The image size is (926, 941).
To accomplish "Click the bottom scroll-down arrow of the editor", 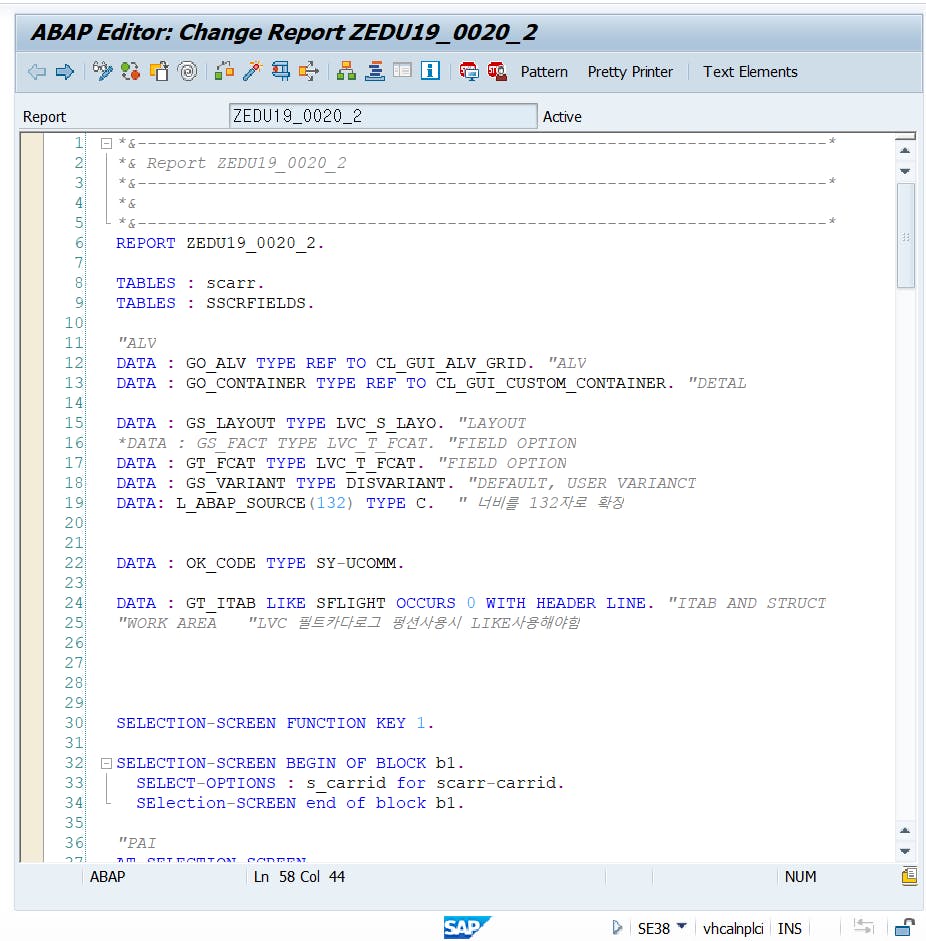I will click(905, 851).
